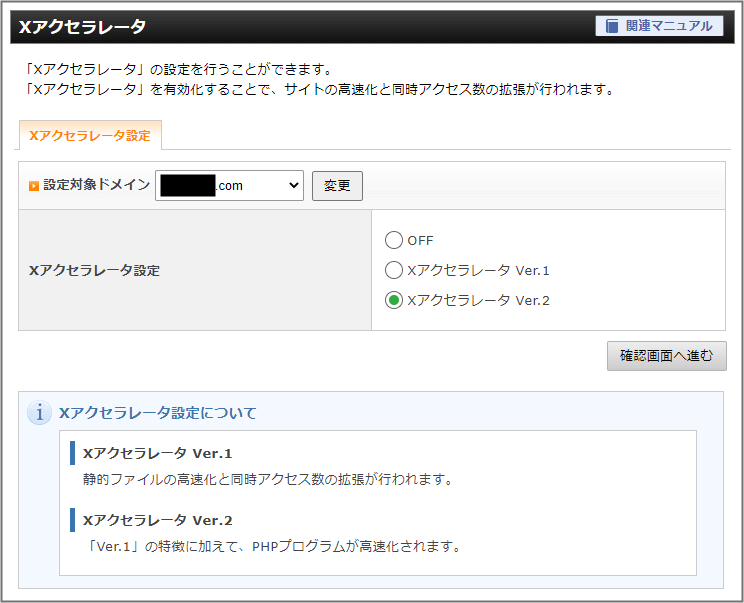Viewport: 744px width, 603px height.
Task: Click the Ver.1 description about 静的ファイル
Action: pyautogui.click(x=268, y=479)
